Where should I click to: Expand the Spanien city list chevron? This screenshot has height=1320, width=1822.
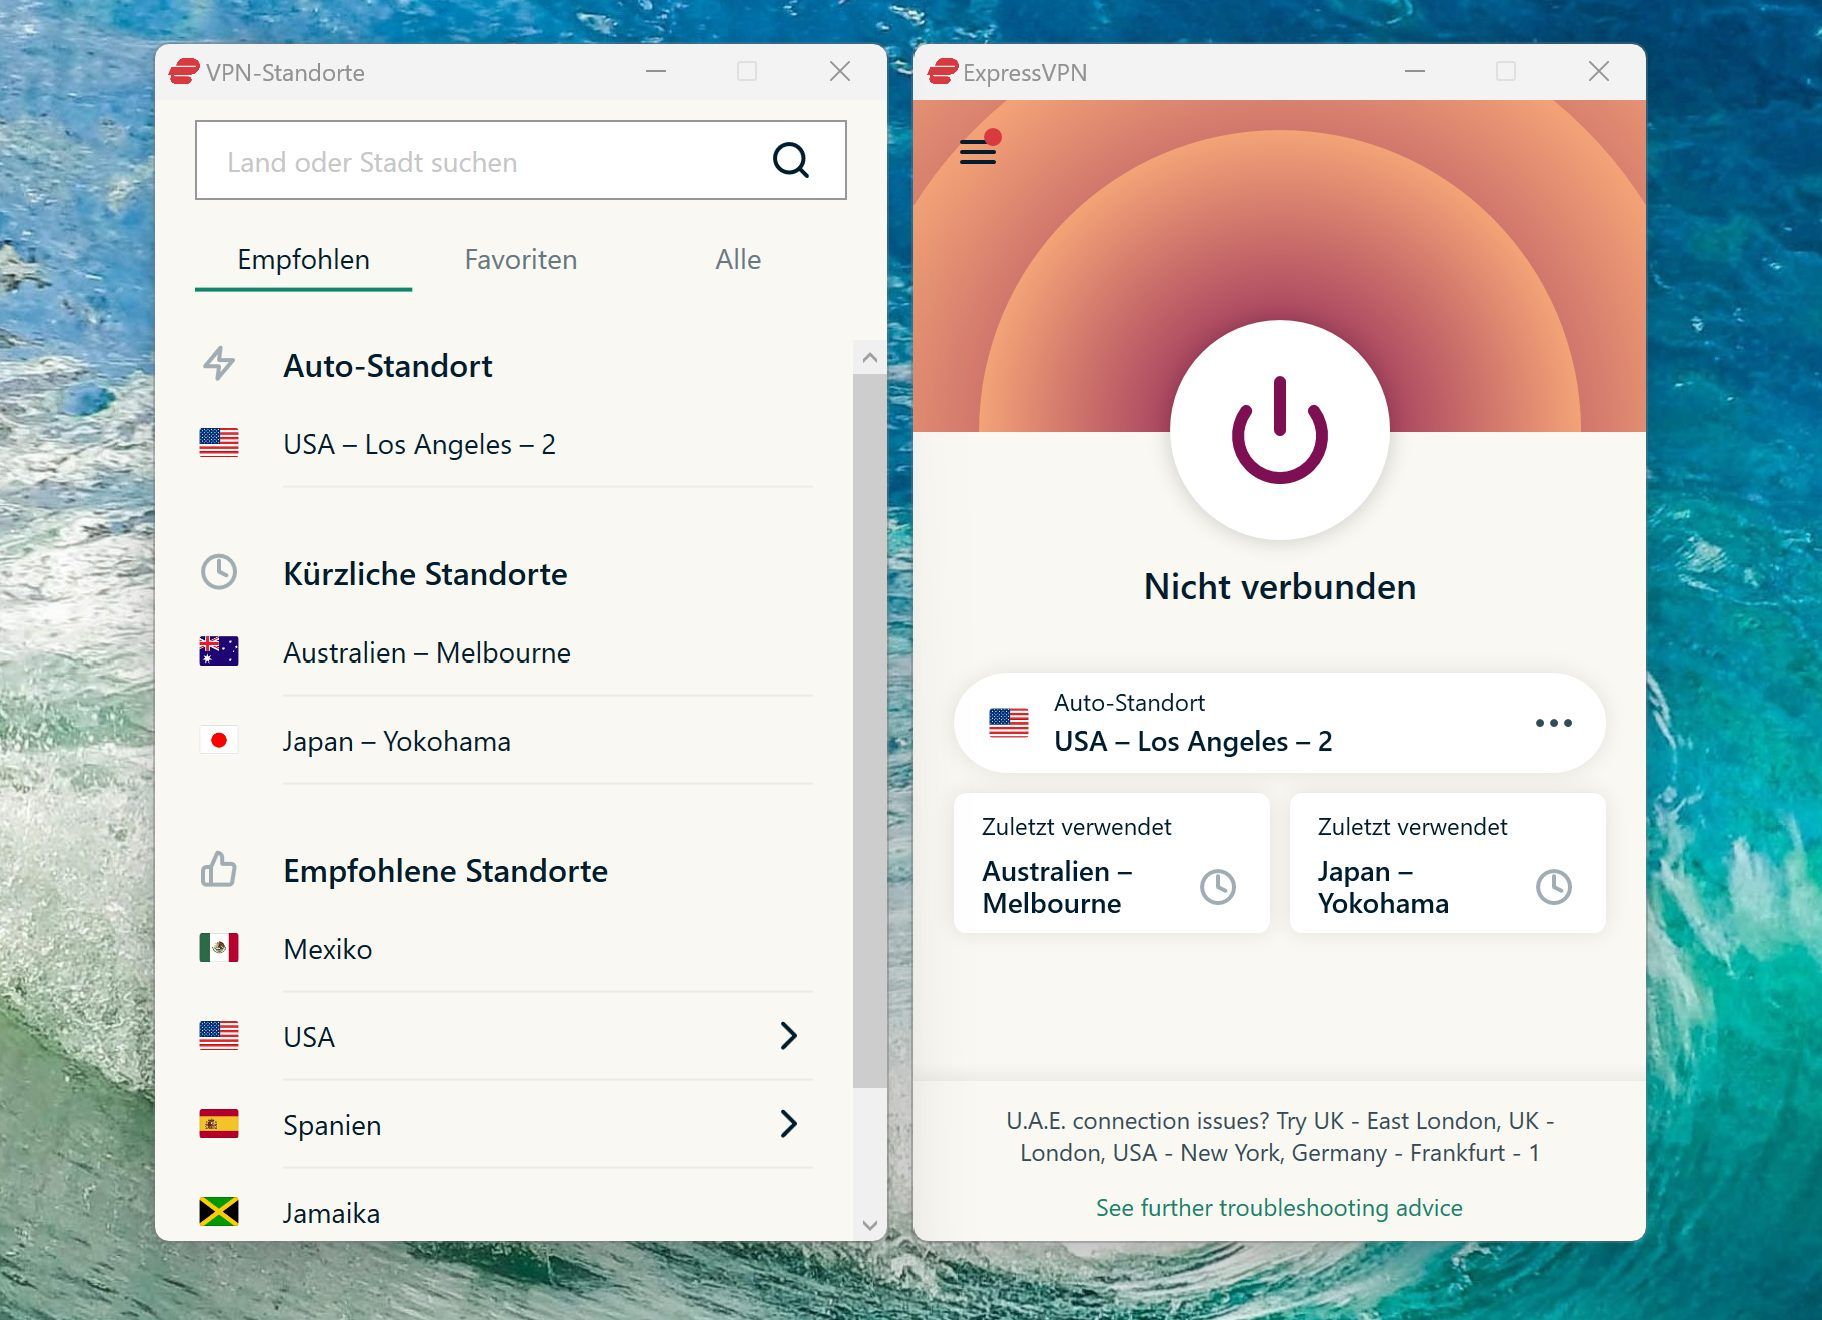coord(788,1124)
